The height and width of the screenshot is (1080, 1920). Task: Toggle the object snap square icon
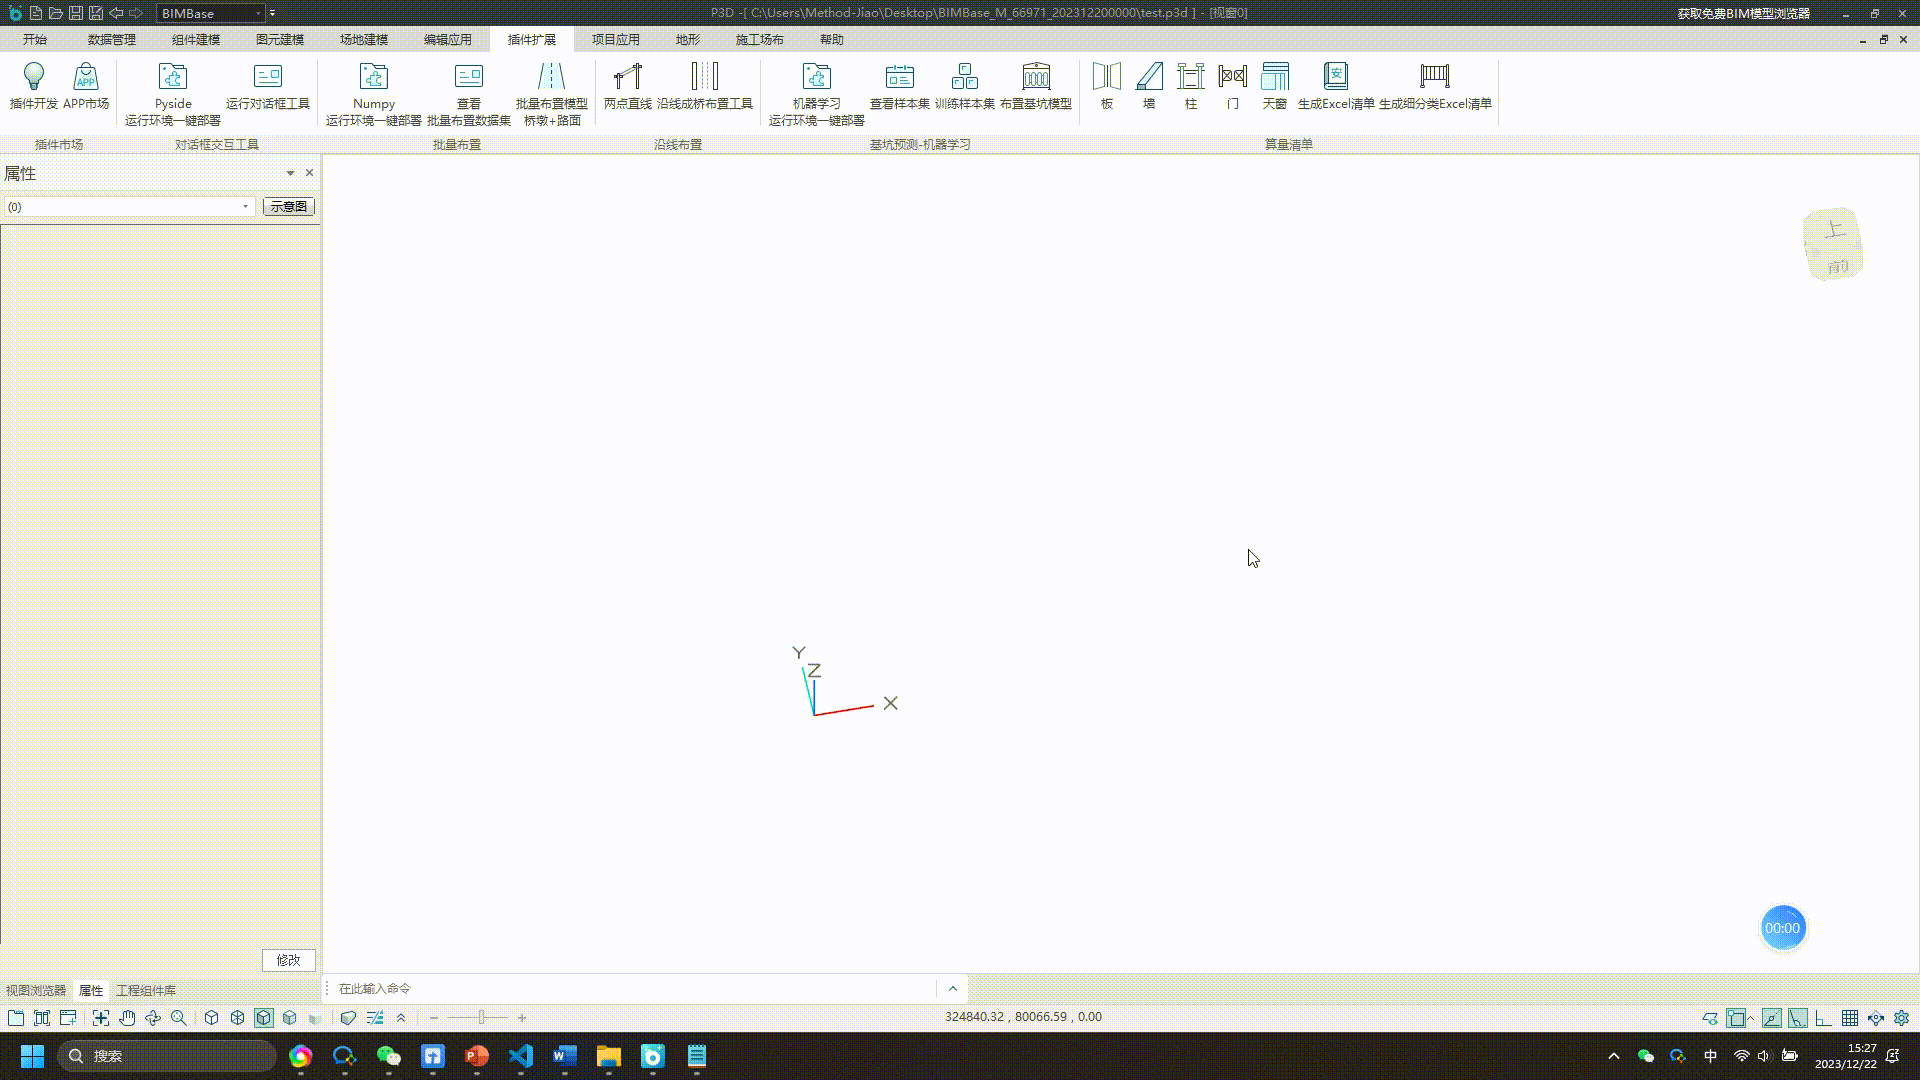[1737, 1018]
